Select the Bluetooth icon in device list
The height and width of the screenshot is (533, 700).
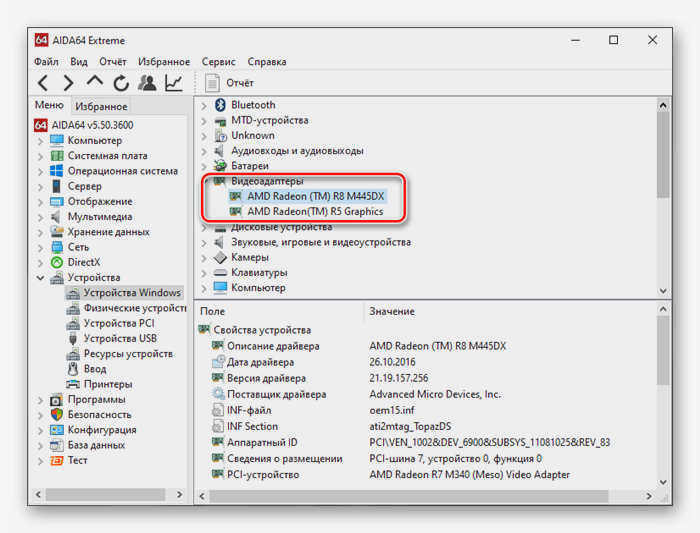coord(220,105)
